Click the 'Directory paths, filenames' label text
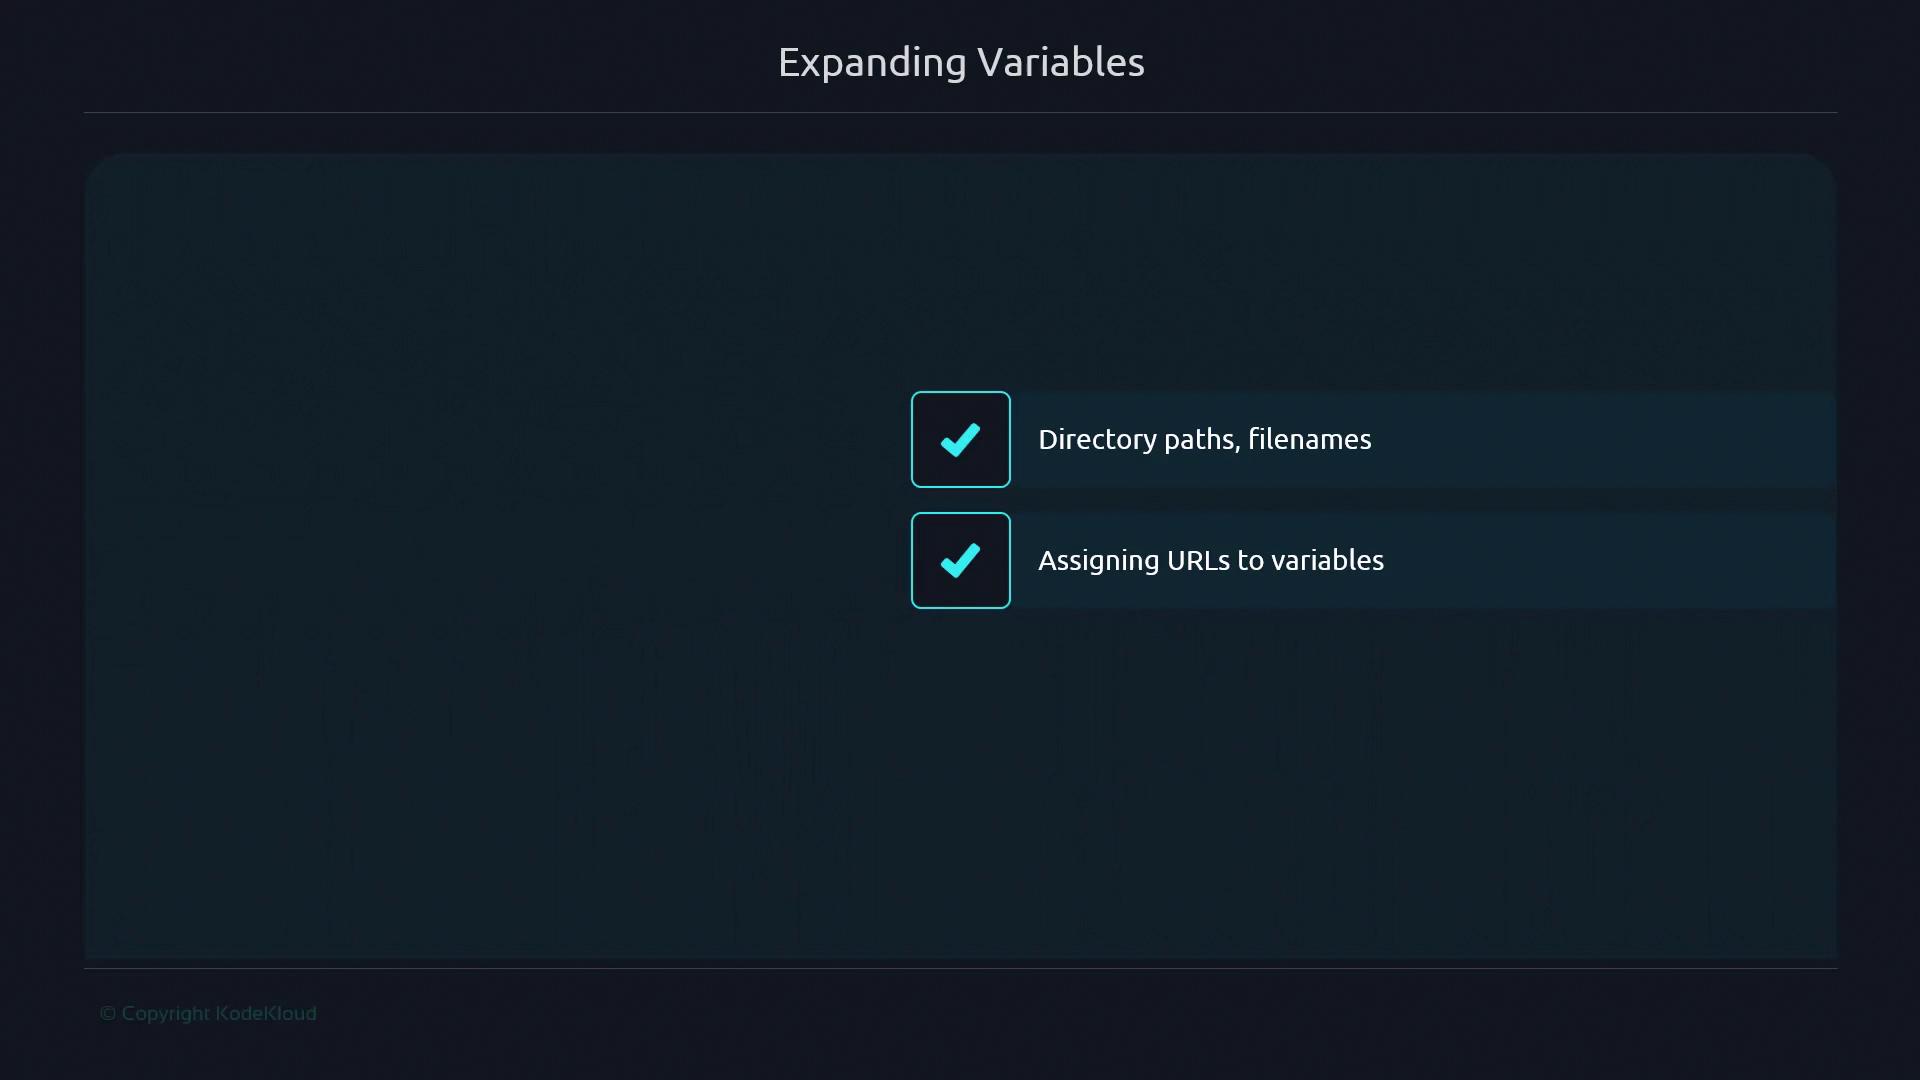Screen dimensions: 1920x1080 pyautogui.click(x=1204, y=439)
